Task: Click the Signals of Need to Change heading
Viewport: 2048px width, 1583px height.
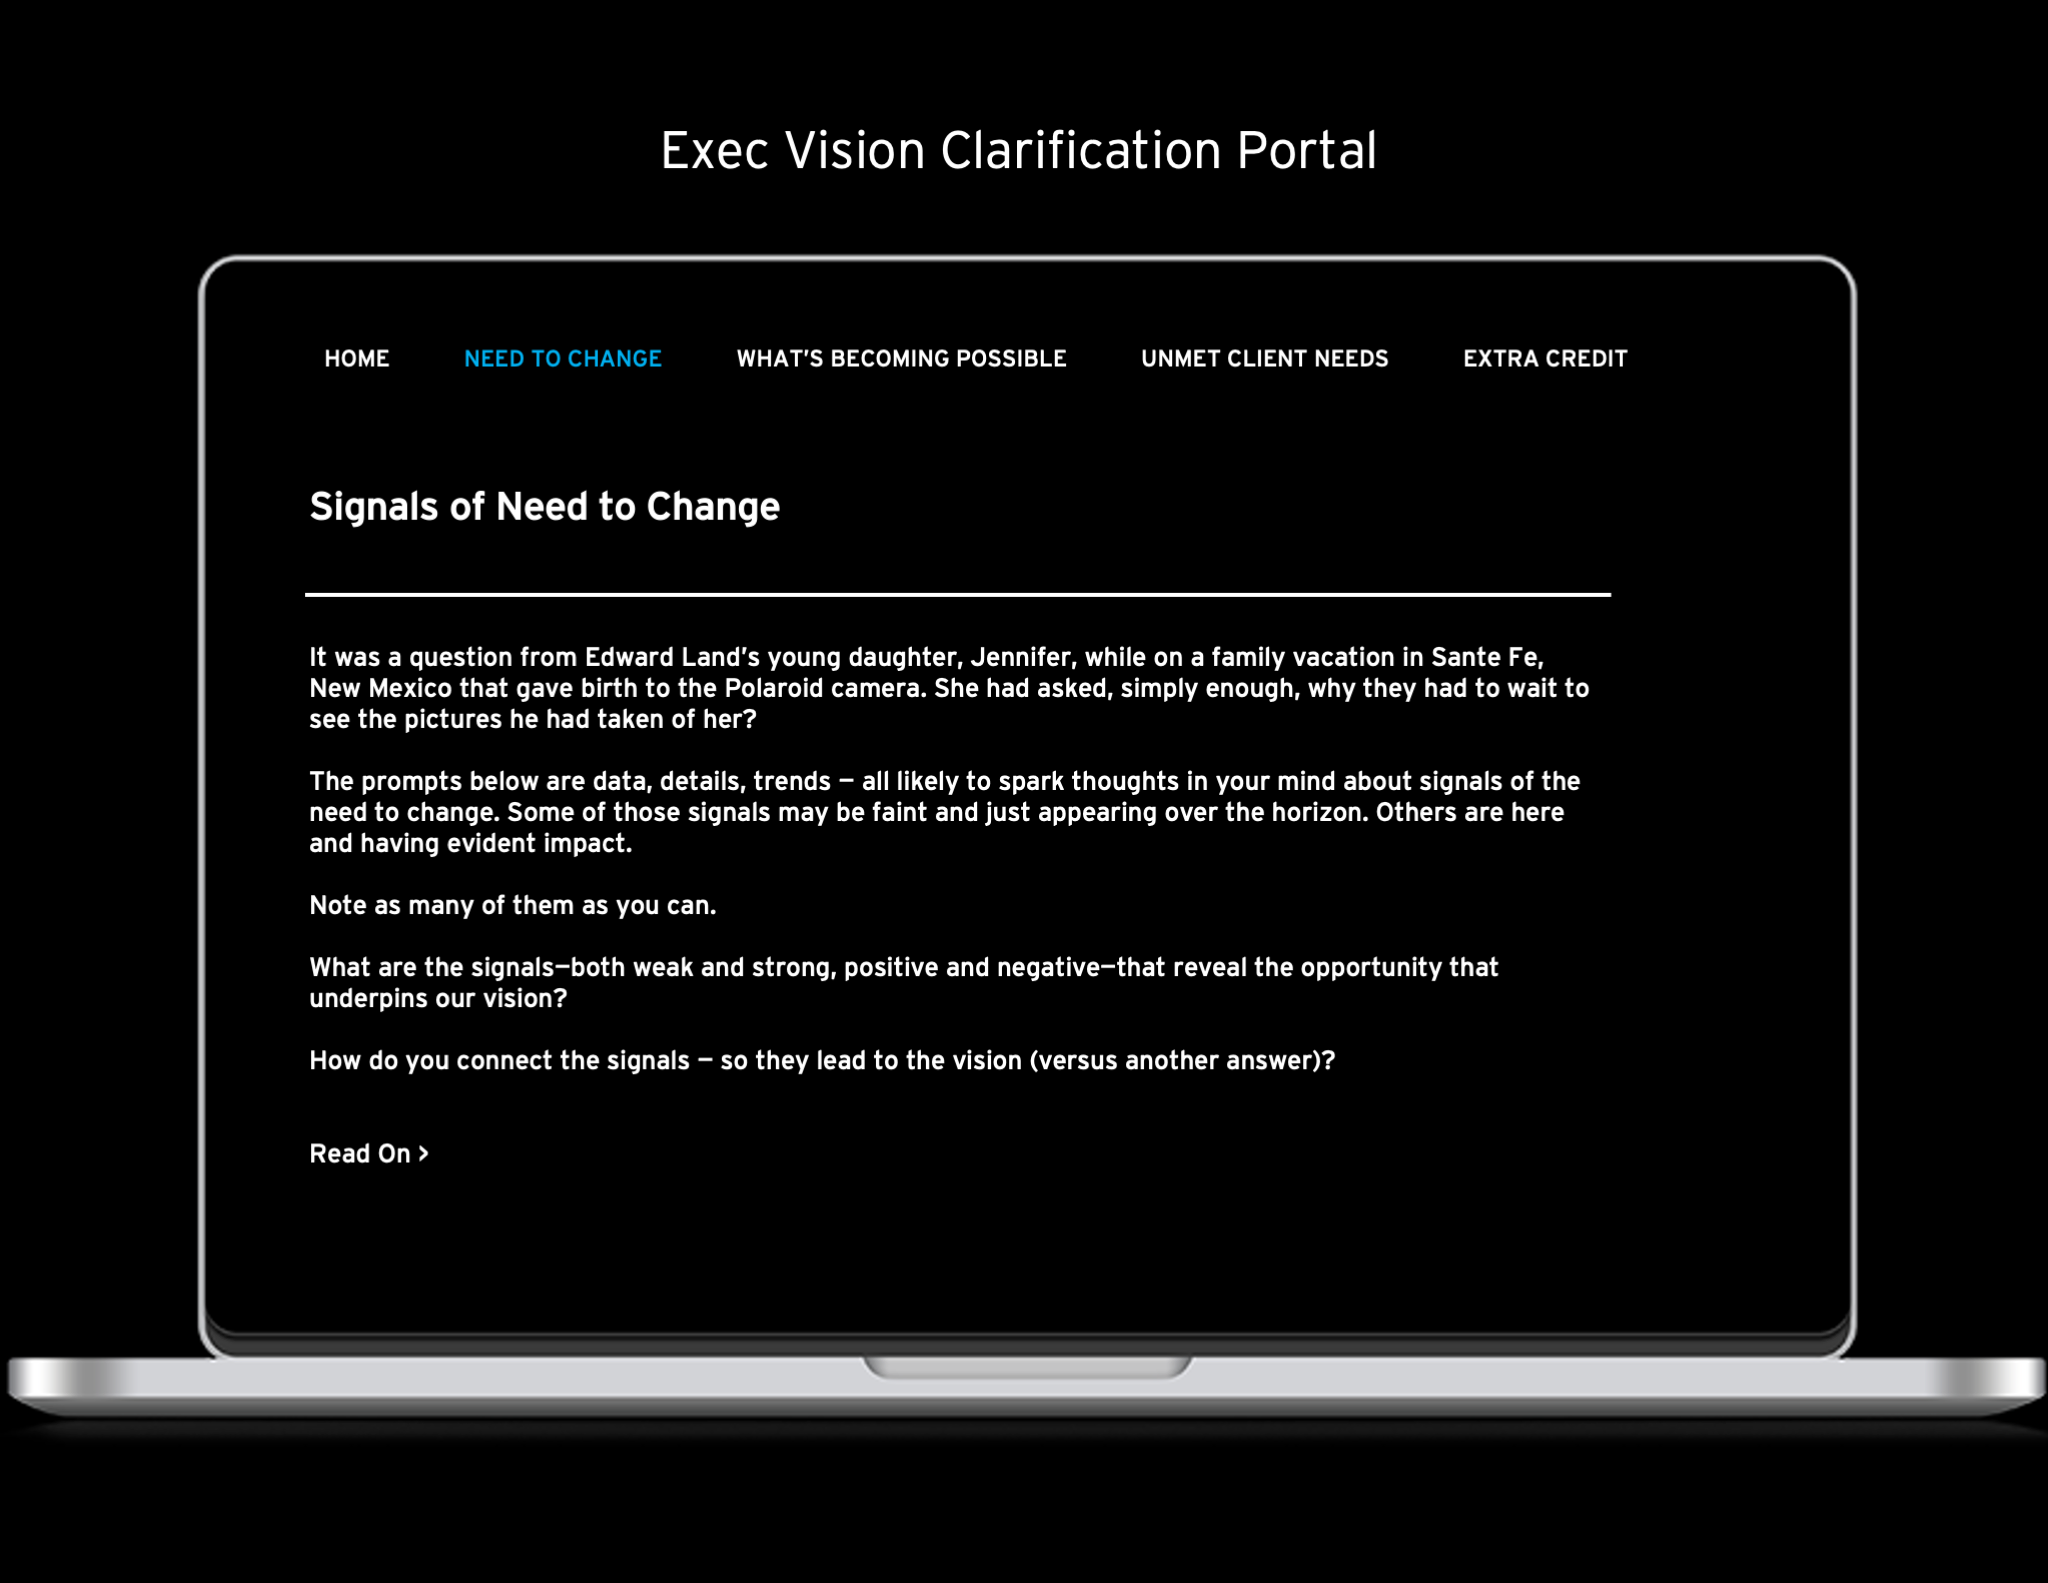Action: coord(545,507)
